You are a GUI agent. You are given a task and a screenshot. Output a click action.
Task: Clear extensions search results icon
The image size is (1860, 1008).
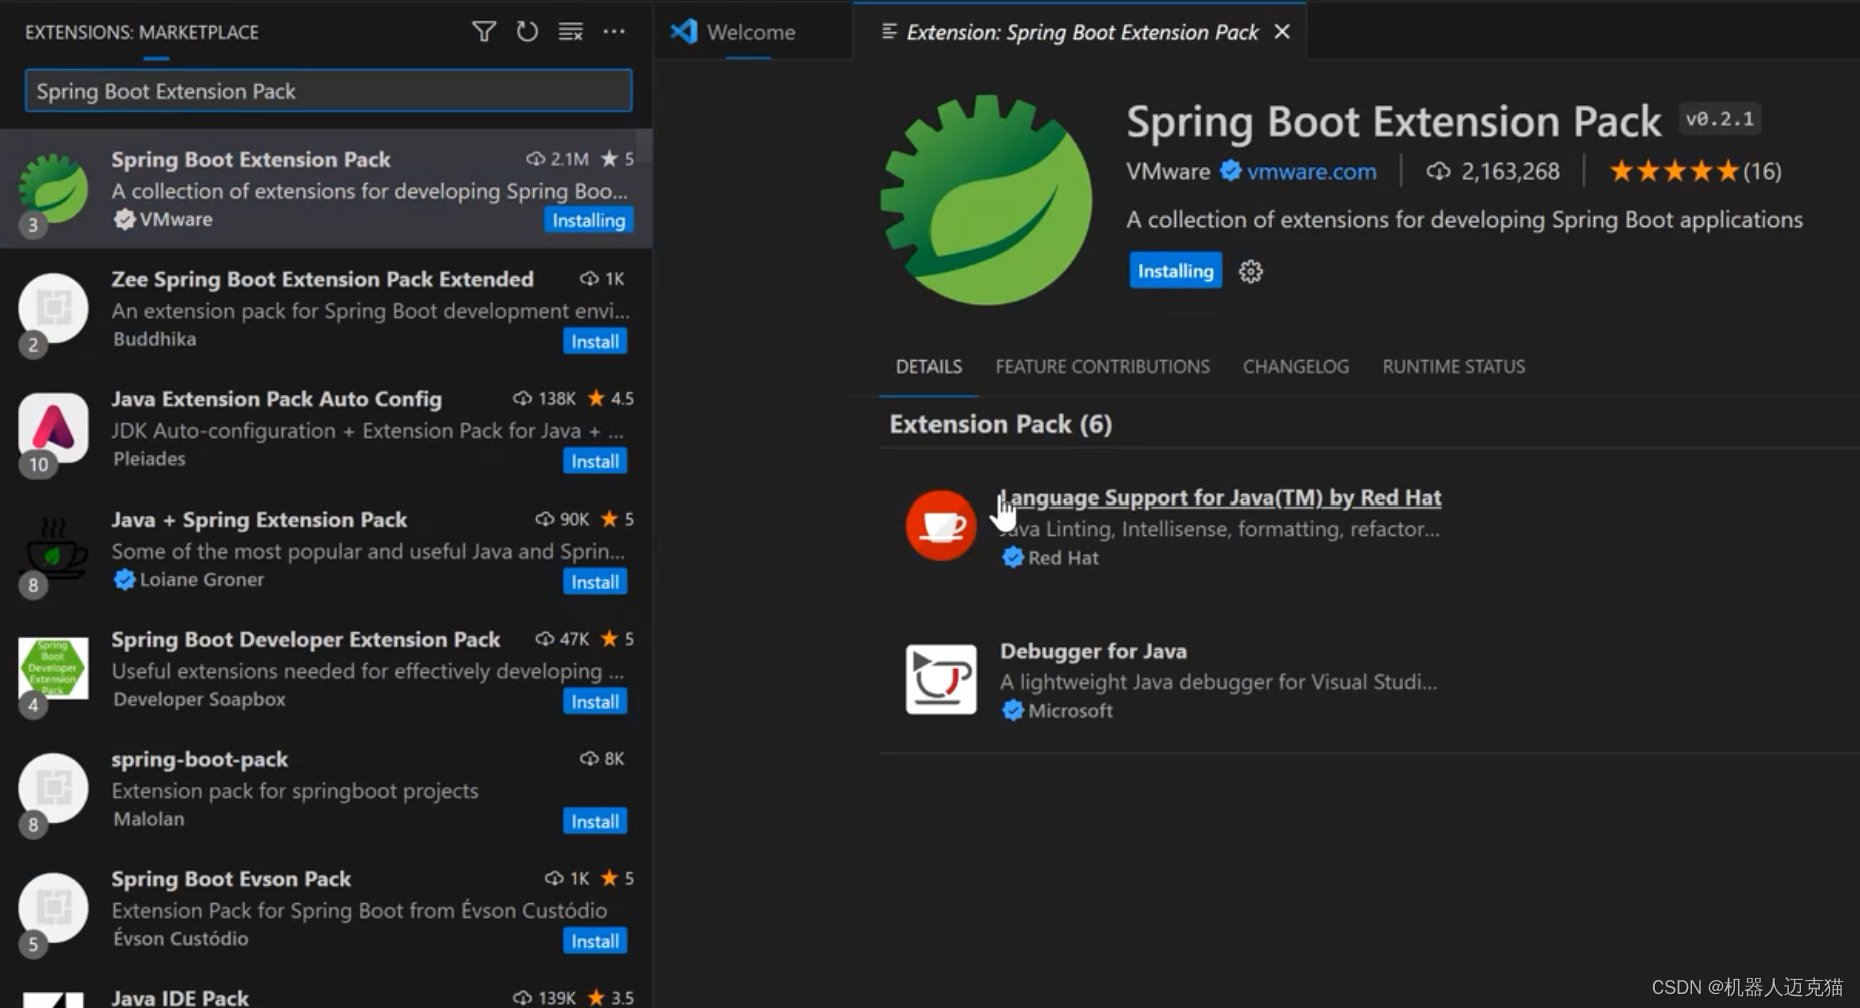(570, 32)
